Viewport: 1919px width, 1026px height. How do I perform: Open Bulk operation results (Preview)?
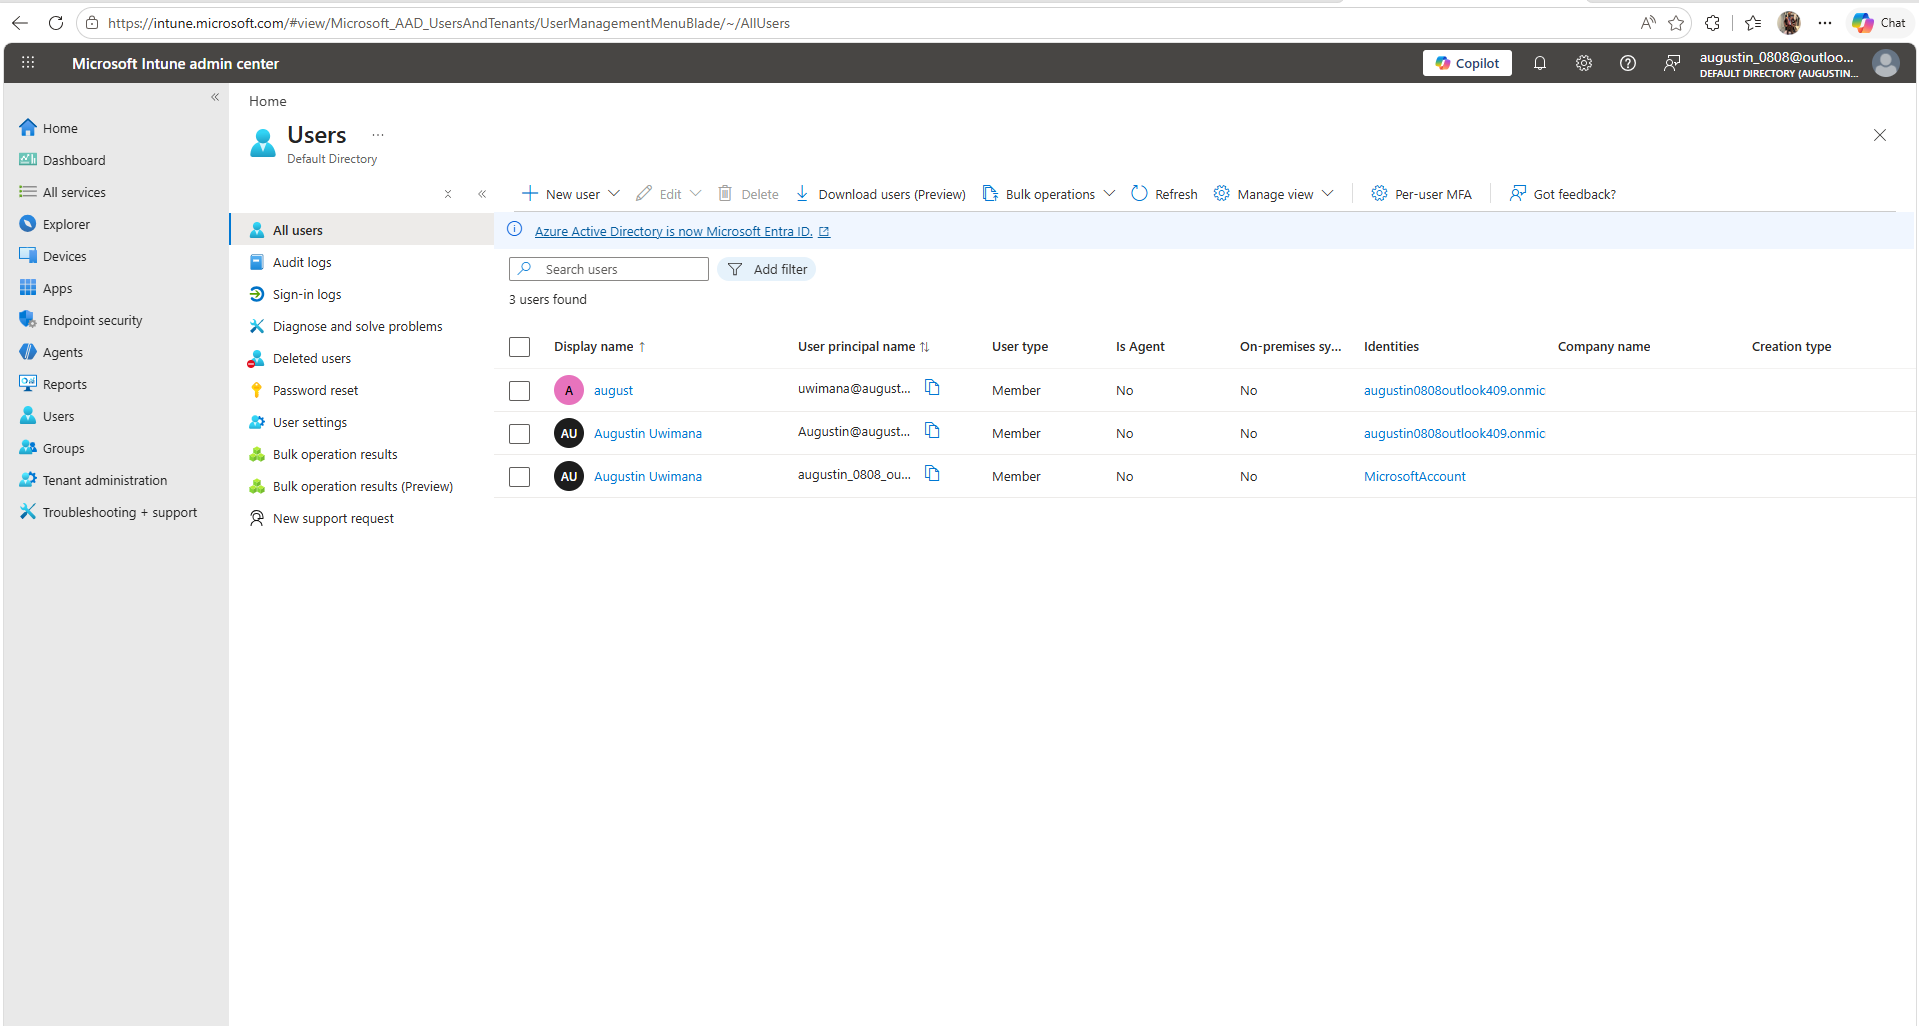pos(362,486)
